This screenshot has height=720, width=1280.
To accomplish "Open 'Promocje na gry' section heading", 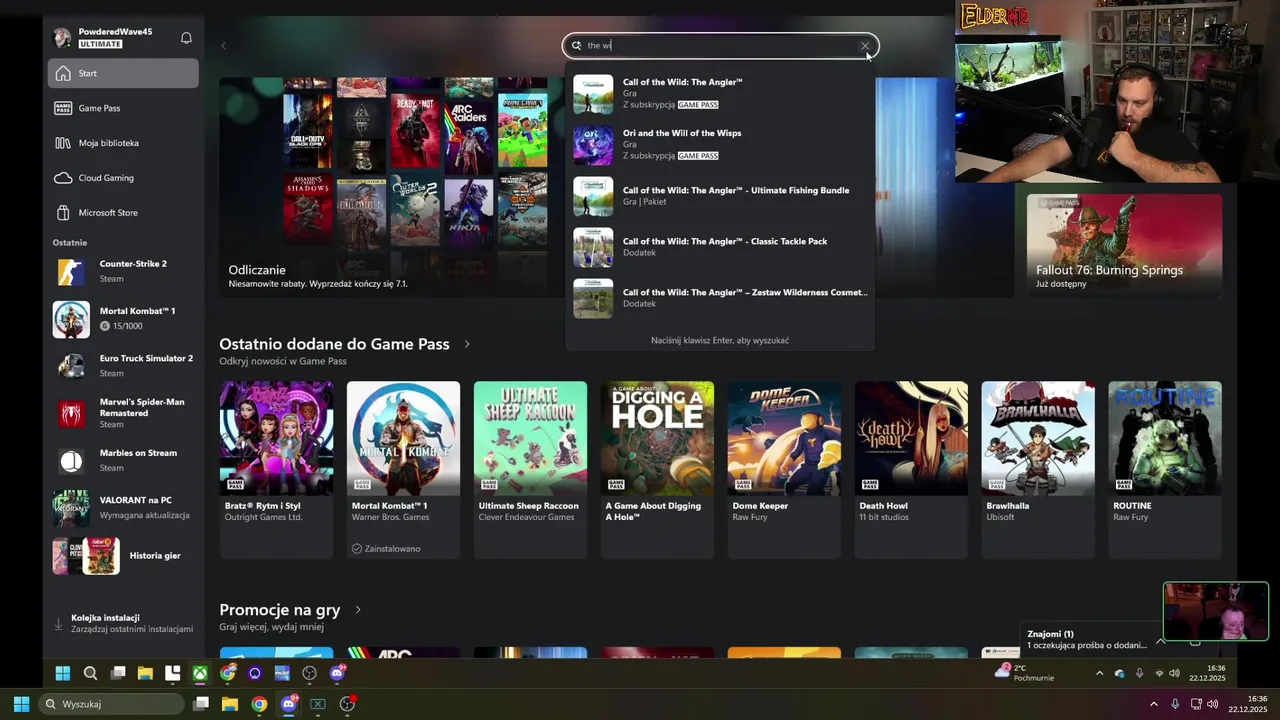I will pyautogui.click(x=280, y=610).
